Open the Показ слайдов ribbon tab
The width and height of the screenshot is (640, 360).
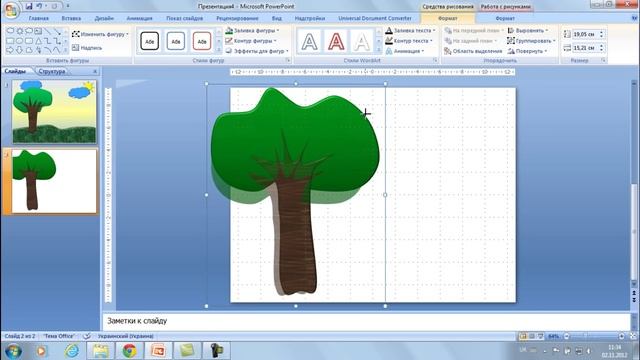point(184,18)
